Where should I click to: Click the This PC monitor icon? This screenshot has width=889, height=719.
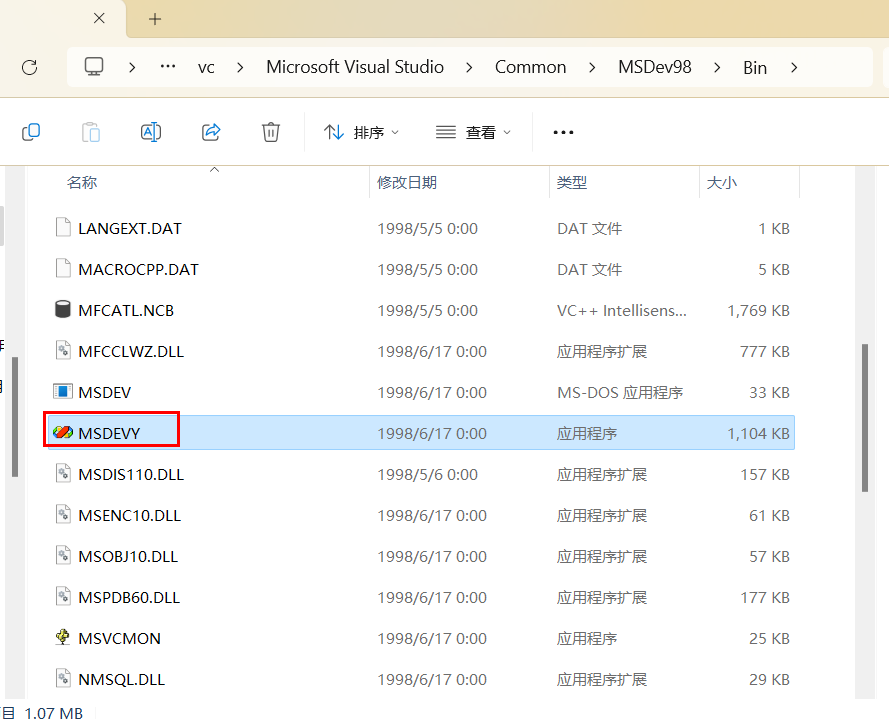click(x=94, y=67)
